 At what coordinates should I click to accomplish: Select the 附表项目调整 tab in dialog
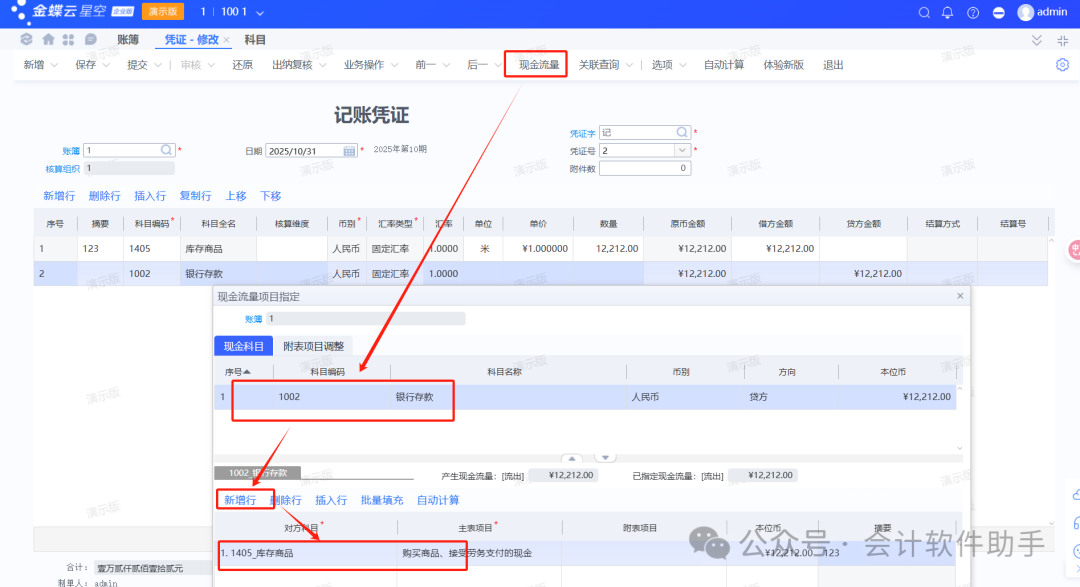pyautogui.click(x=313, y=346)
